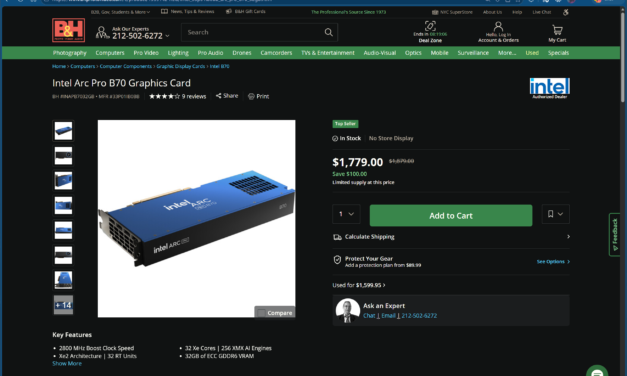This screenshot has height=376, width=627.
Task: Click the Calculate Shipping truck icon
Action: tap(337, 237)
